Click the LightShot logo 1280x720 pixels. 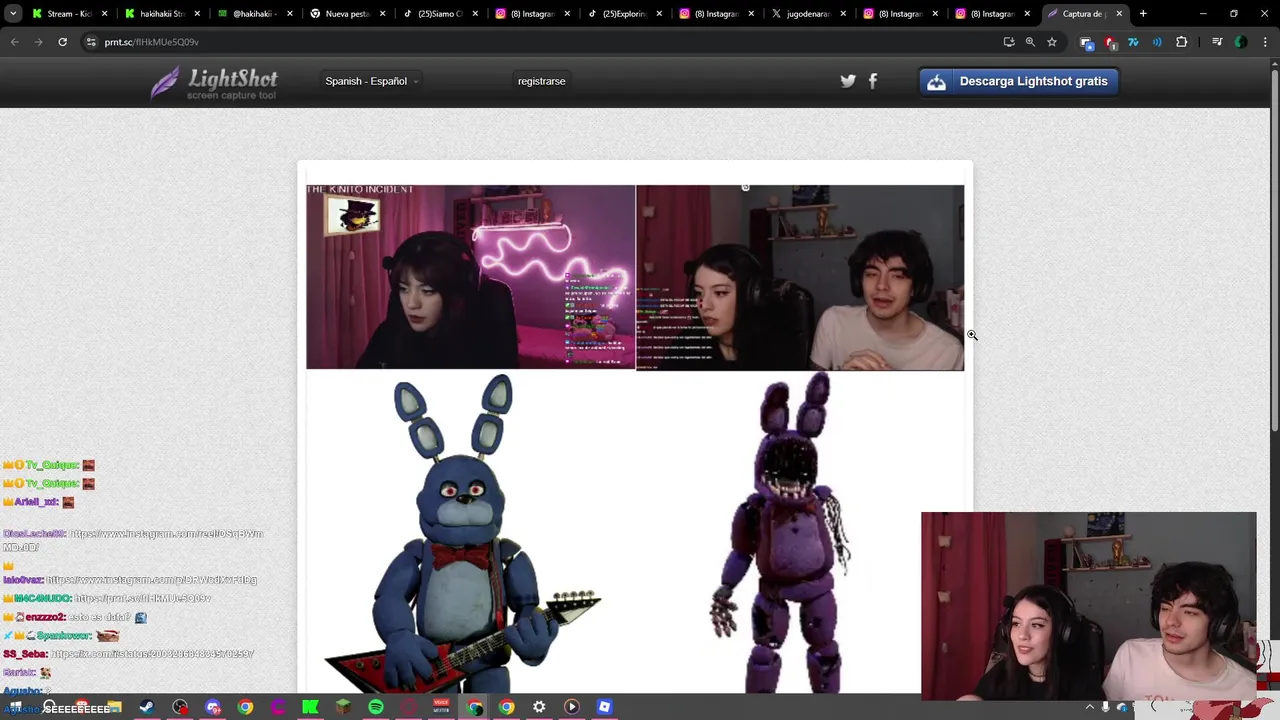coord(214,82)
